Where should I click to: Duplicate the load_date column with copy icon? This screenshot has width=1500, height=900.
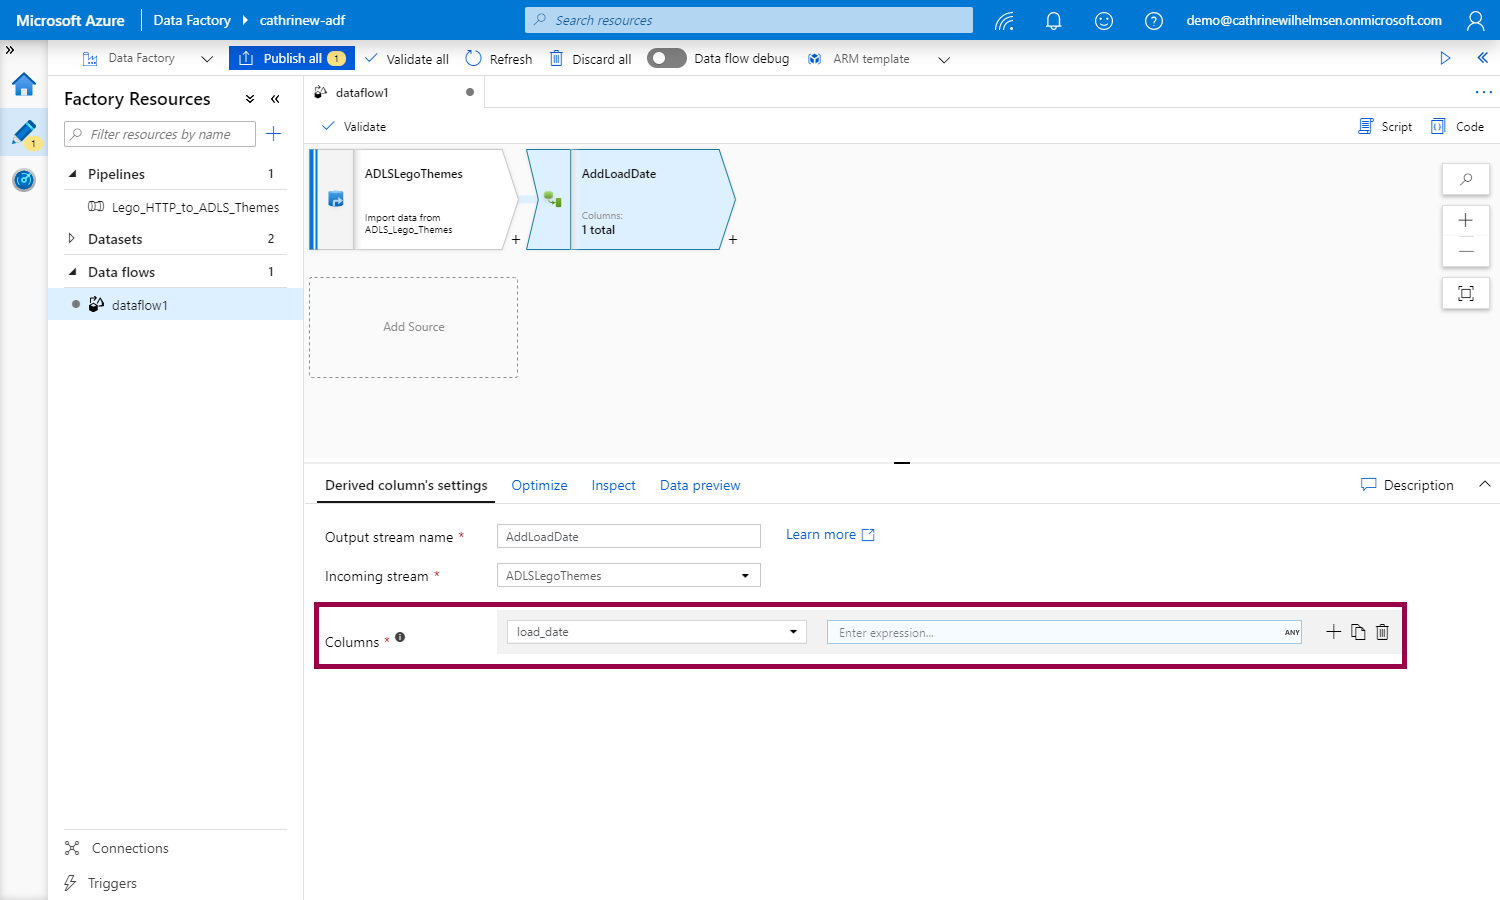point(1358,632)
